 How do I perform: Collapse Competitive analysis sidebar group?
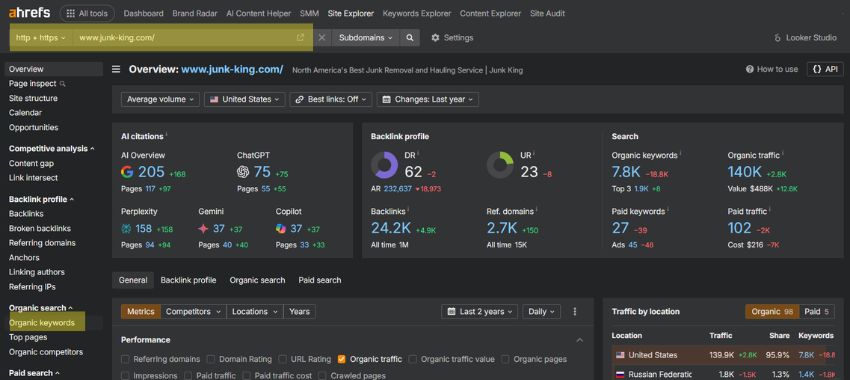click(x=51, y=149)
